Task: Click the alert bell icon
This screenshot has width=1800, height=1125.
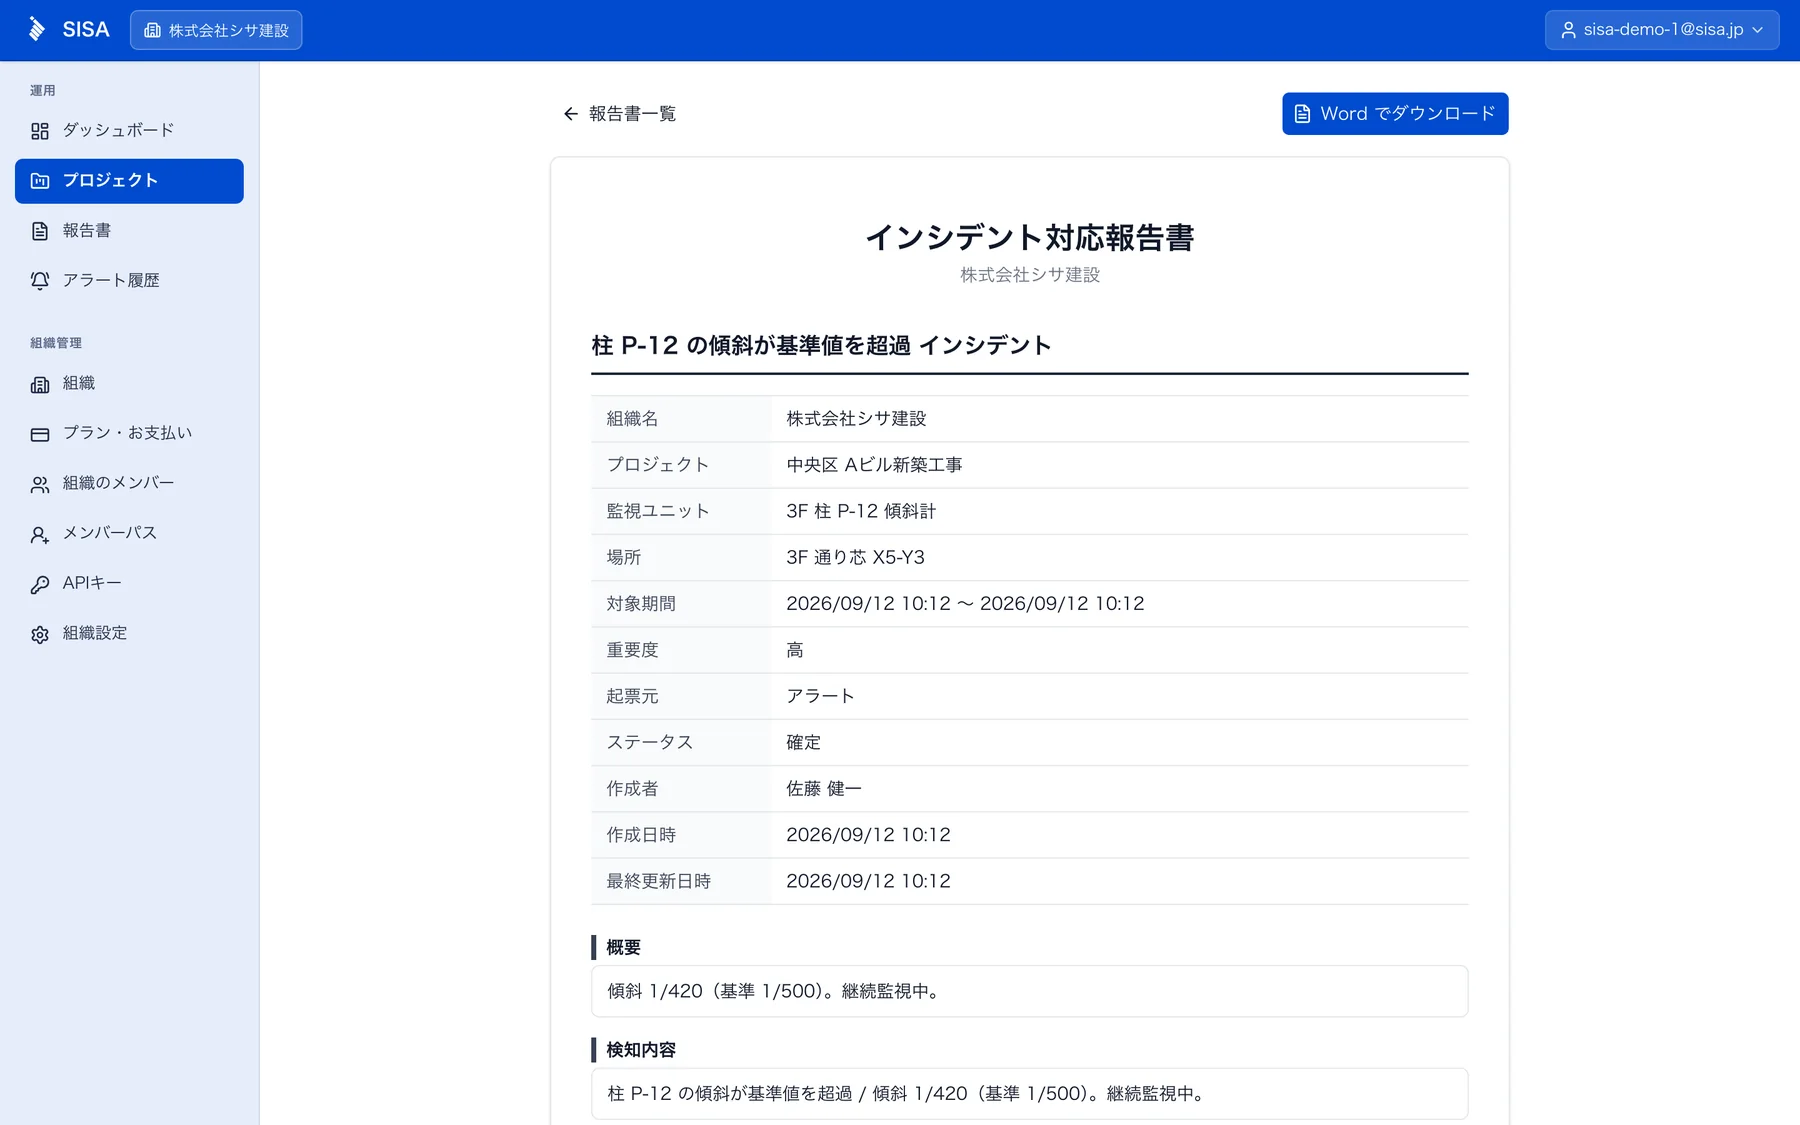Action: [40, 281]
